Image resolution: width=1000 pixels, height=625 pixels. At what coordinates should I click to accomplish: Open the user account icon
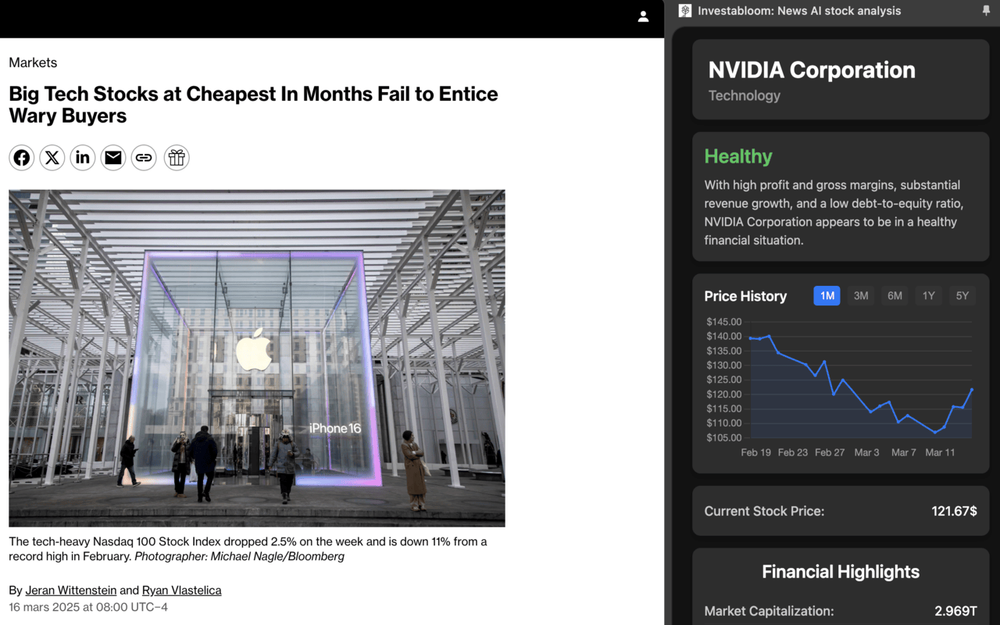643,17
